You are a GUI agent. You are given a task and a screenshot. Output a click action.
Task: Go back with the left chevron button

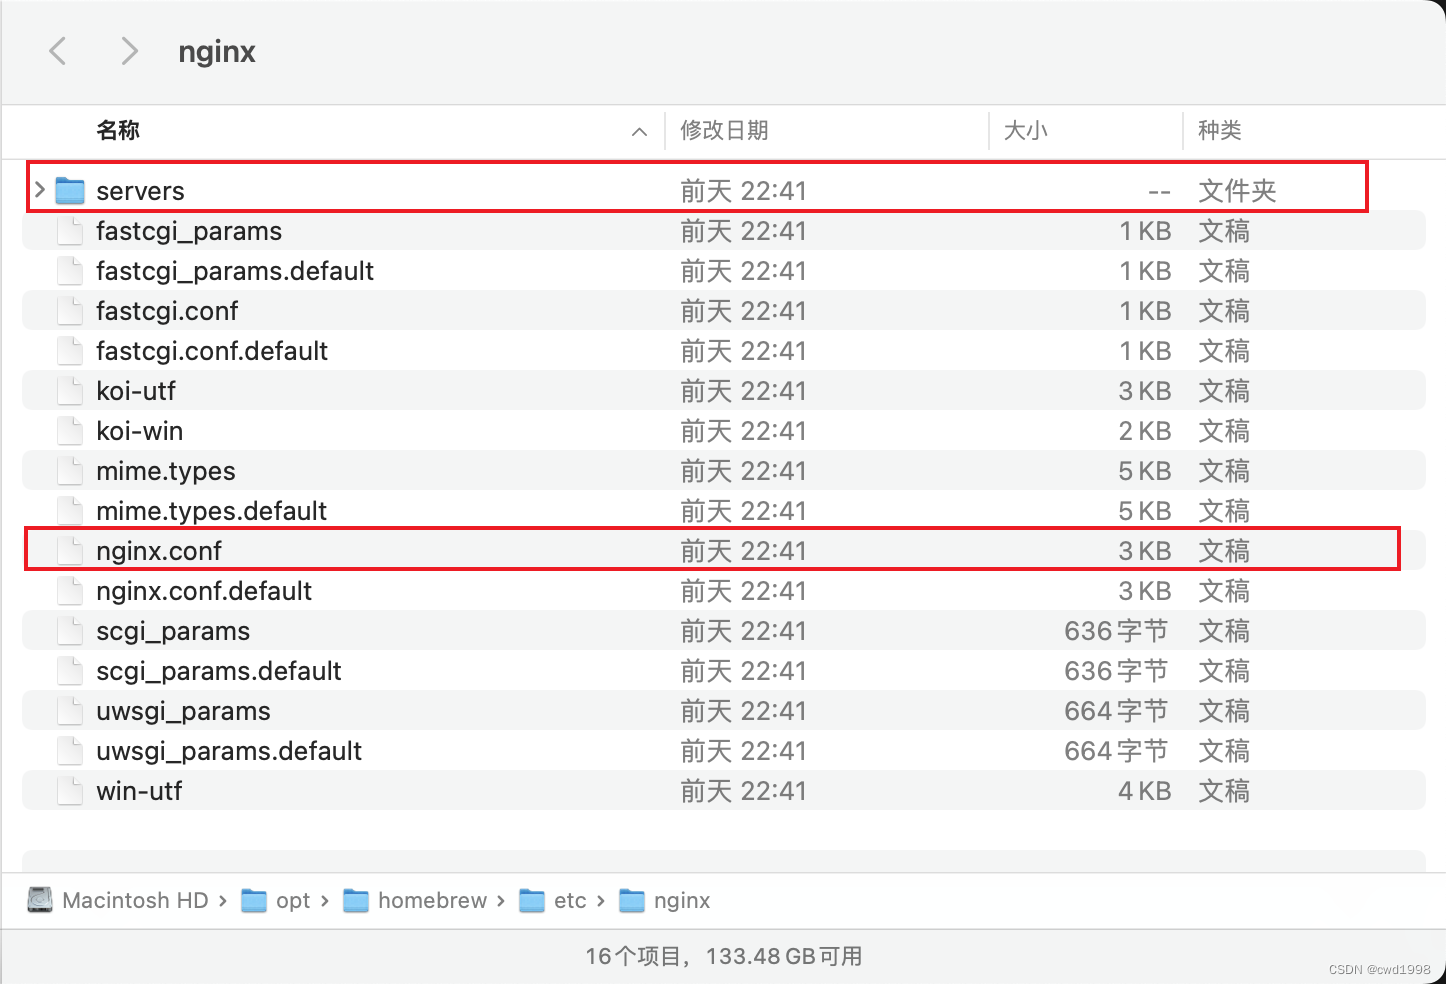pos(58,51)
